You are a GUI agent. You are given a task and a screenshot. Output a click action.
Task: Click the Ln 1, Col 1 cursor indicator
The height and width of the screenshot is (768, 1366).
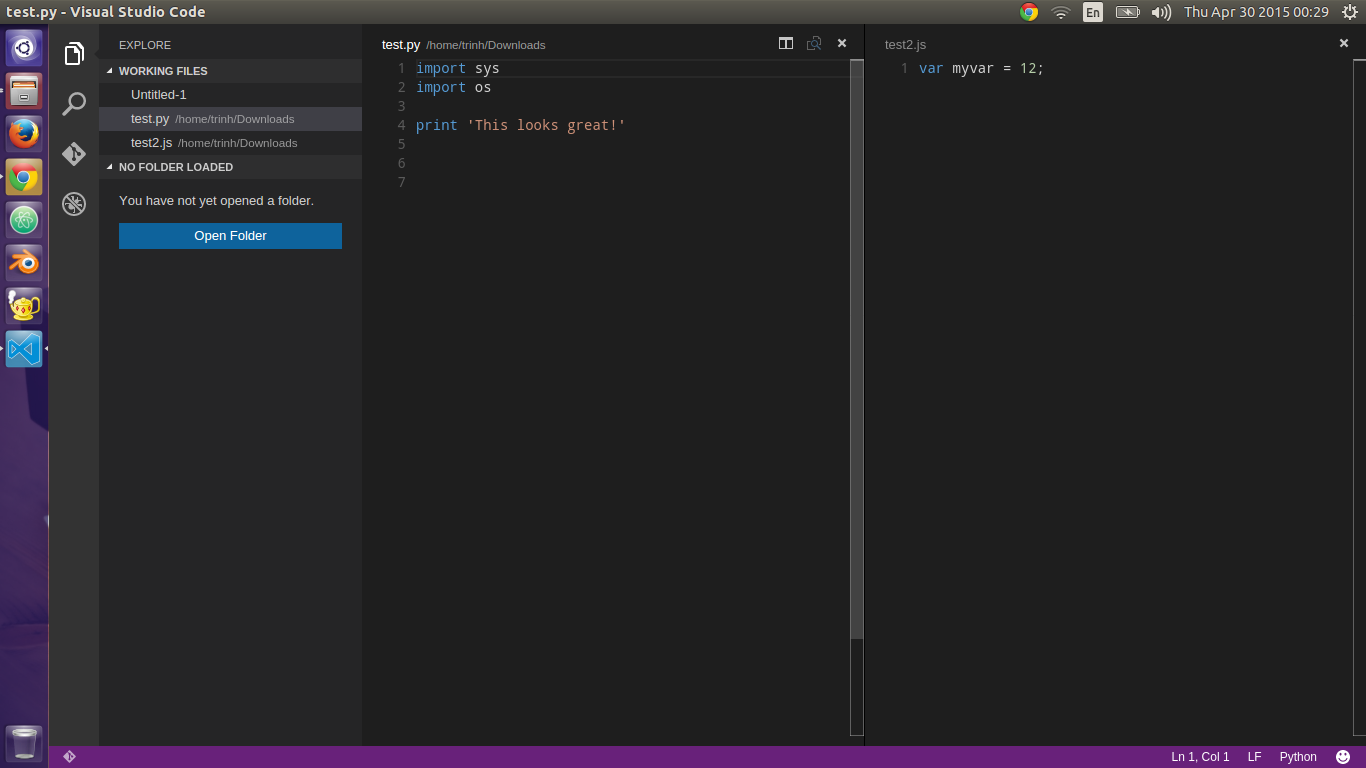1199,756
